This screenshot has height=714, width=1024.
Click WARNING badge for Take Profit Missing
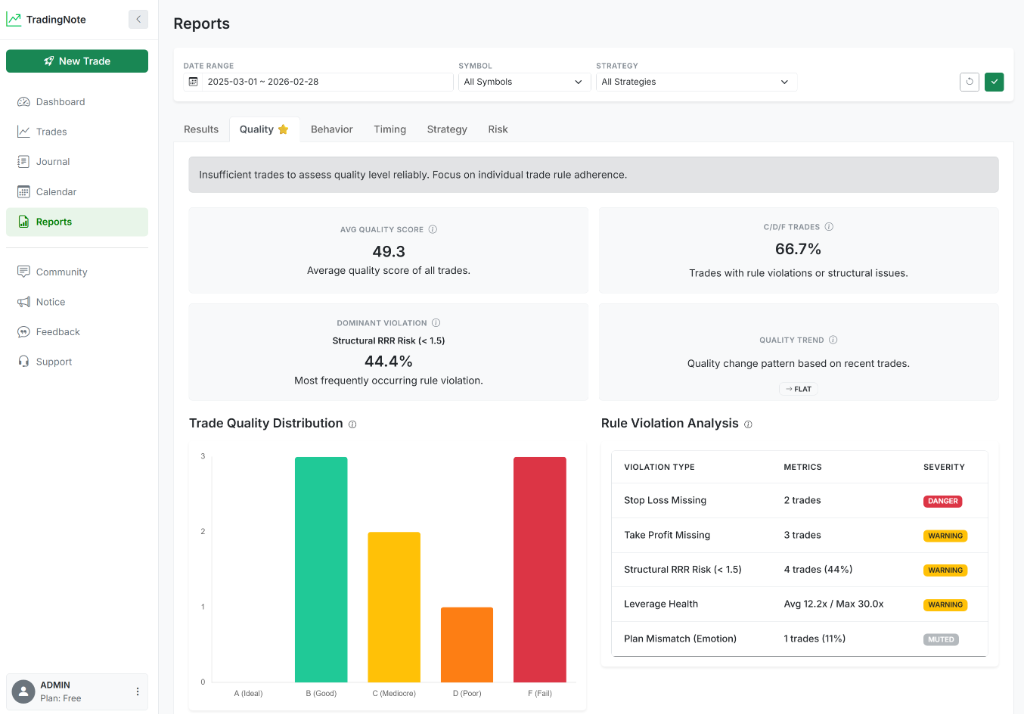[x=945, y=536]
